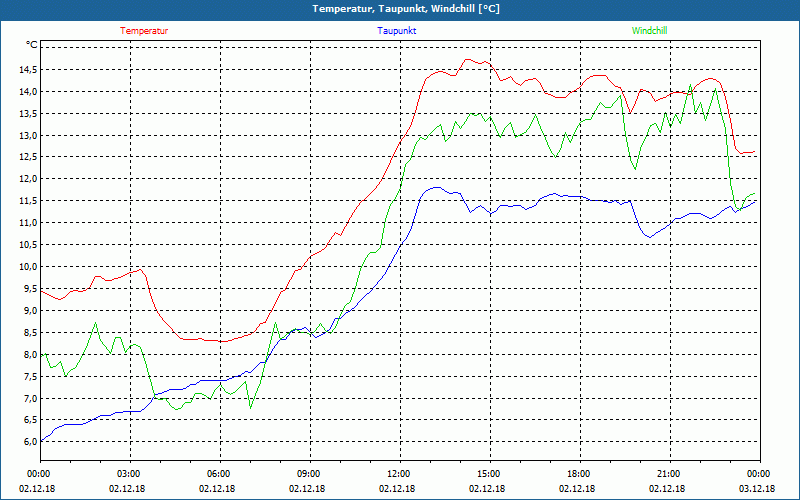This screenshot has width=800, height=500.
Task: Click the 9,5 y-axis value
Action: pos(31,289)
